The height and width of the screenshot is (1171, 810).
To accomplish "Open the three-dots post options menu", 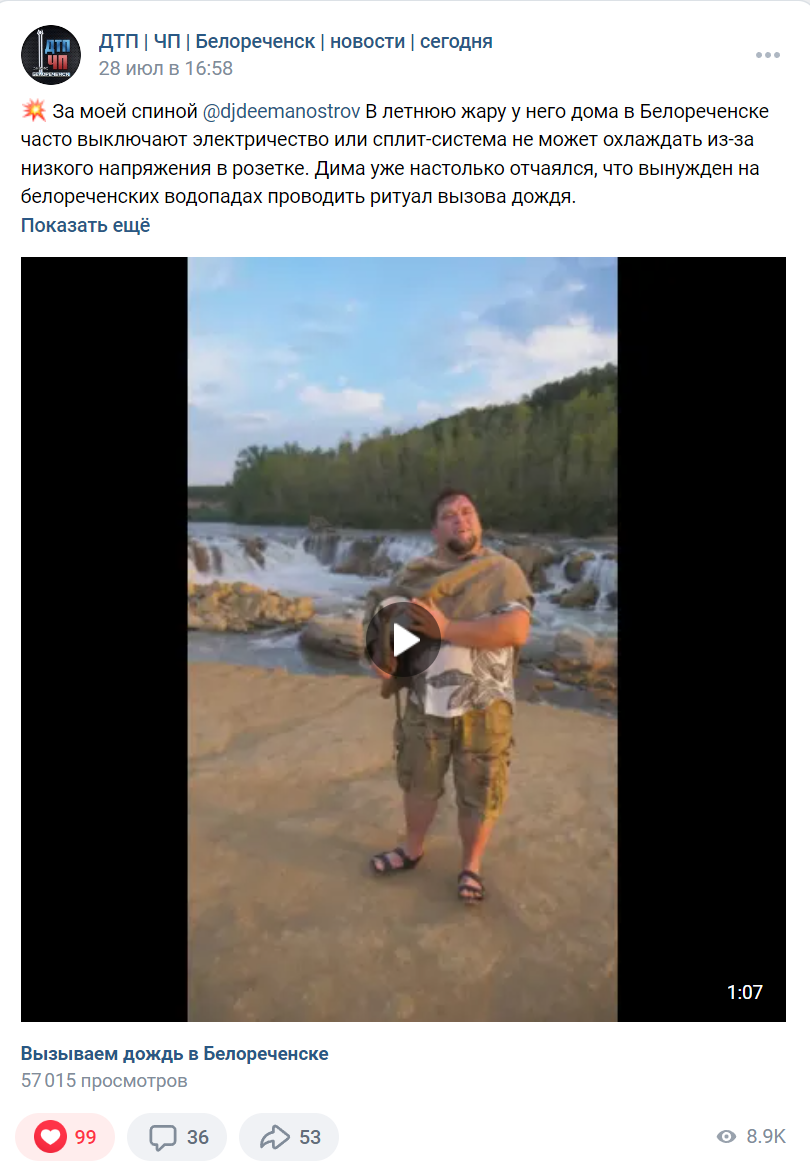I will tap(767, 55).
